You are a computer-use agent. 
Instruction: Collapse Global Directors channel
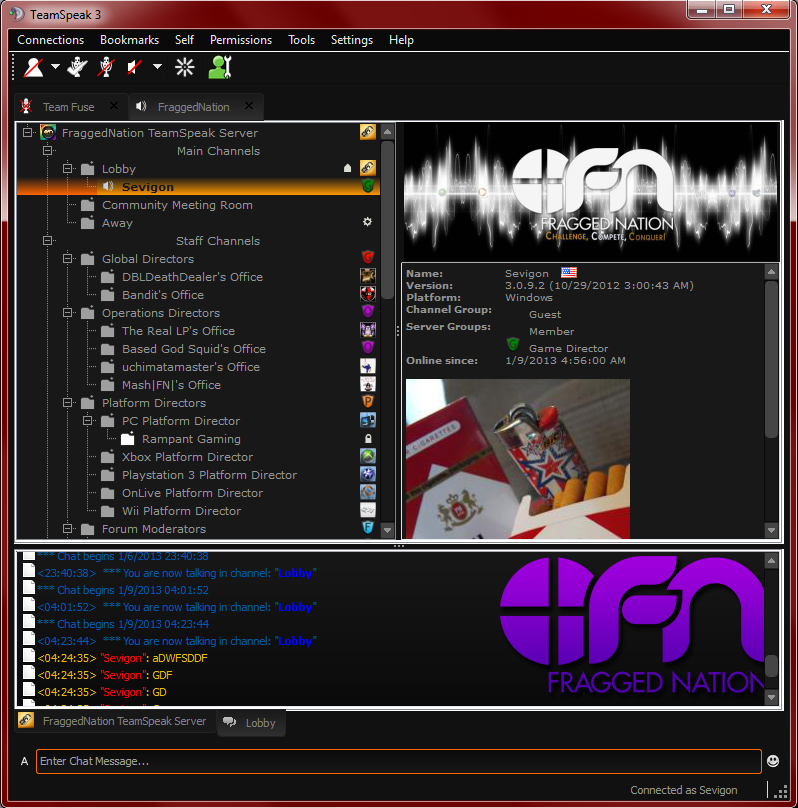67,259
